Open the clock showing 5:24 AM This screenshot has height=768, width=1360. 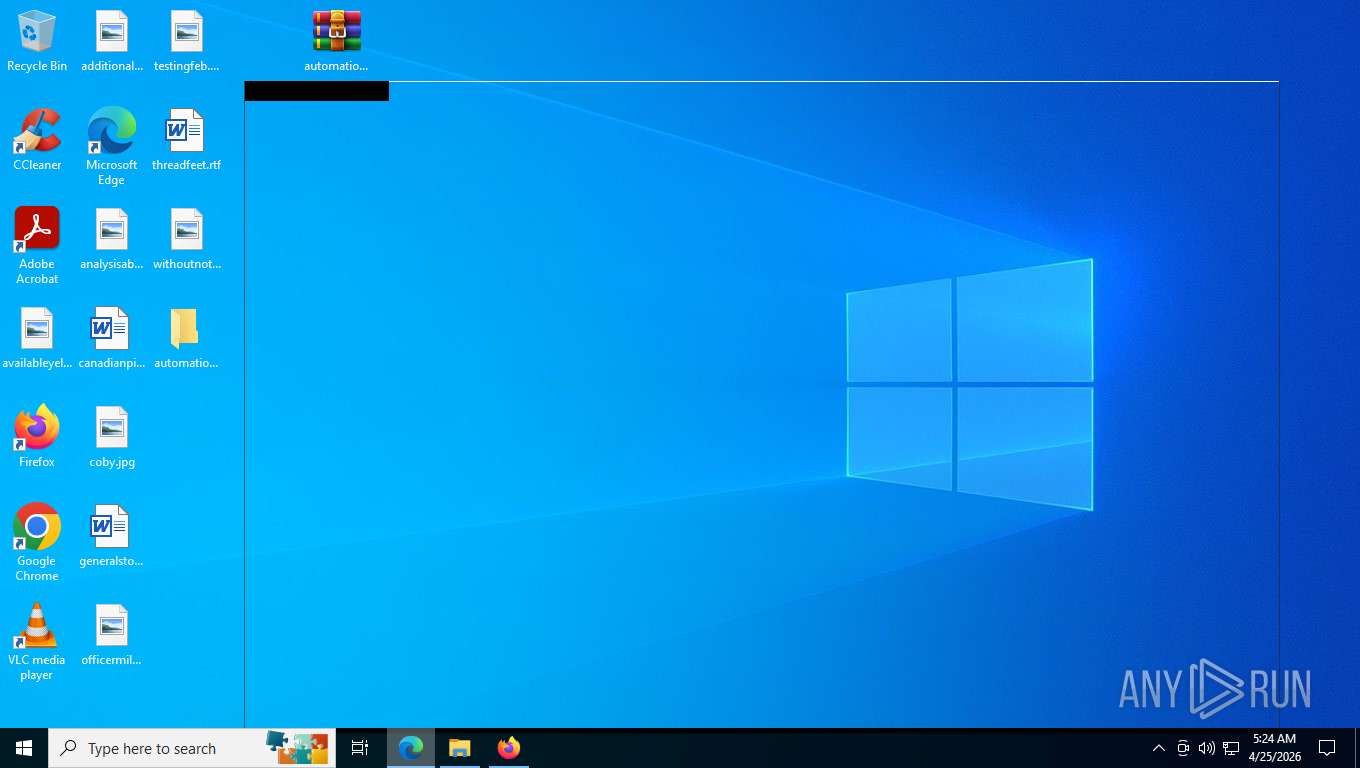[1274, 748]
